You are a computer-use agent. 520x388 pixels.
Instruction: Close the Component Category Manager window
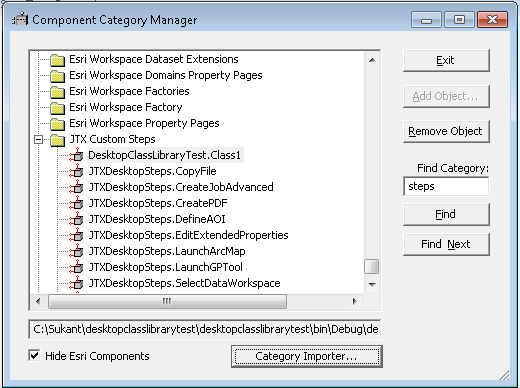[x=492, y=20]
